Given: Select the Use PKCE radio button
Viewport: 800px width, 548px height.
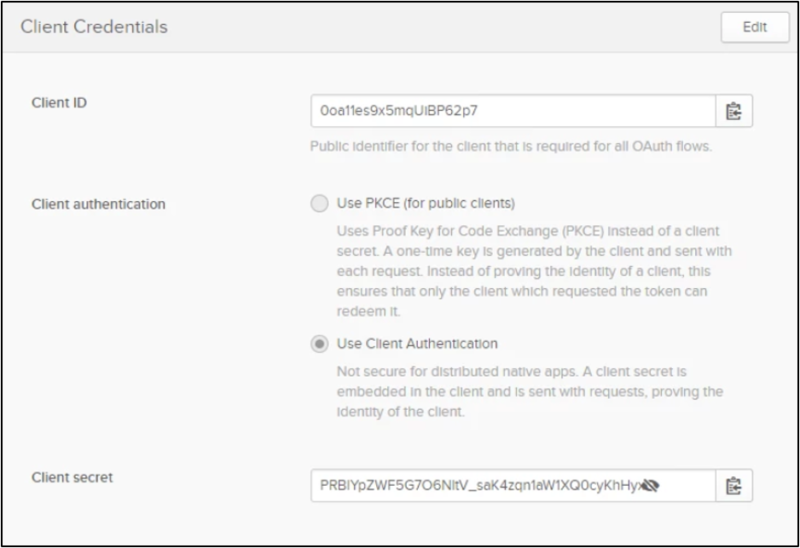Looking at the screenshot, I should pyautogui.click(x=319, y=203).
